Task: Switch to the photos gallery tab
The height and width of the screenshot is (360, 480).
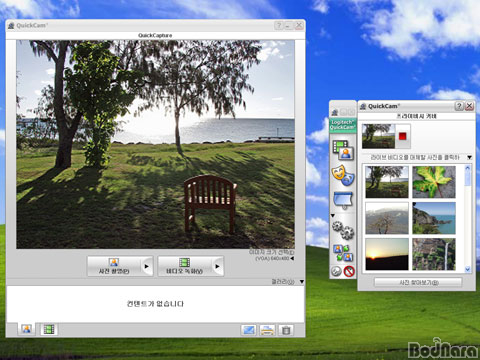Action: 27,329
